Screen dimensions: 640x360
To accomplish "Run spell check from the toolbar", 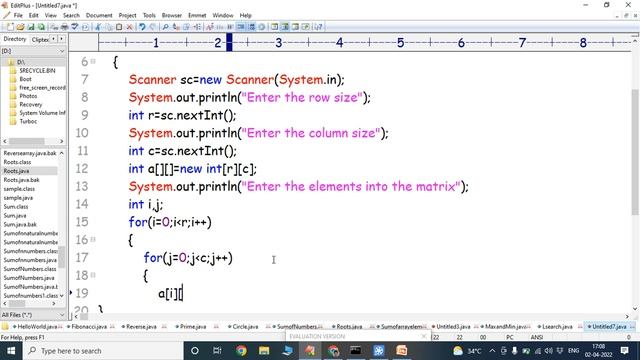I will (x=75, y=27).
